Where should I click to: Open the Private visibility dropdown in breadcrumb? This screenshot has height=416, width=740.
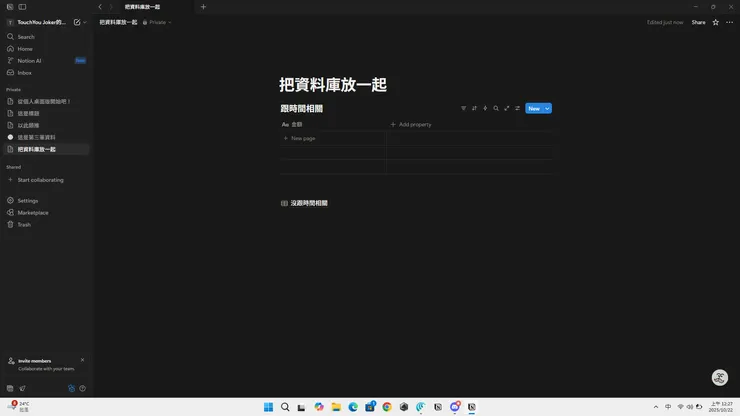(x=157, y=22)
